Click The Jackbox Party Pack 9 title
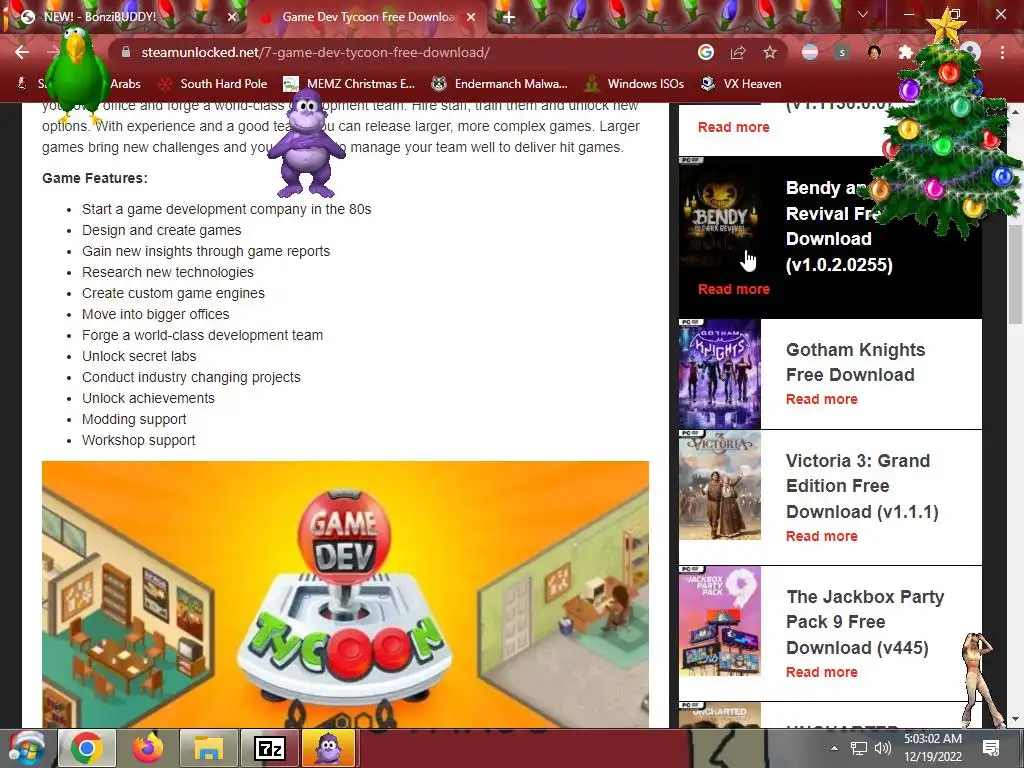The width and height of the screenshot is (1024, 768). coord(865,622)
